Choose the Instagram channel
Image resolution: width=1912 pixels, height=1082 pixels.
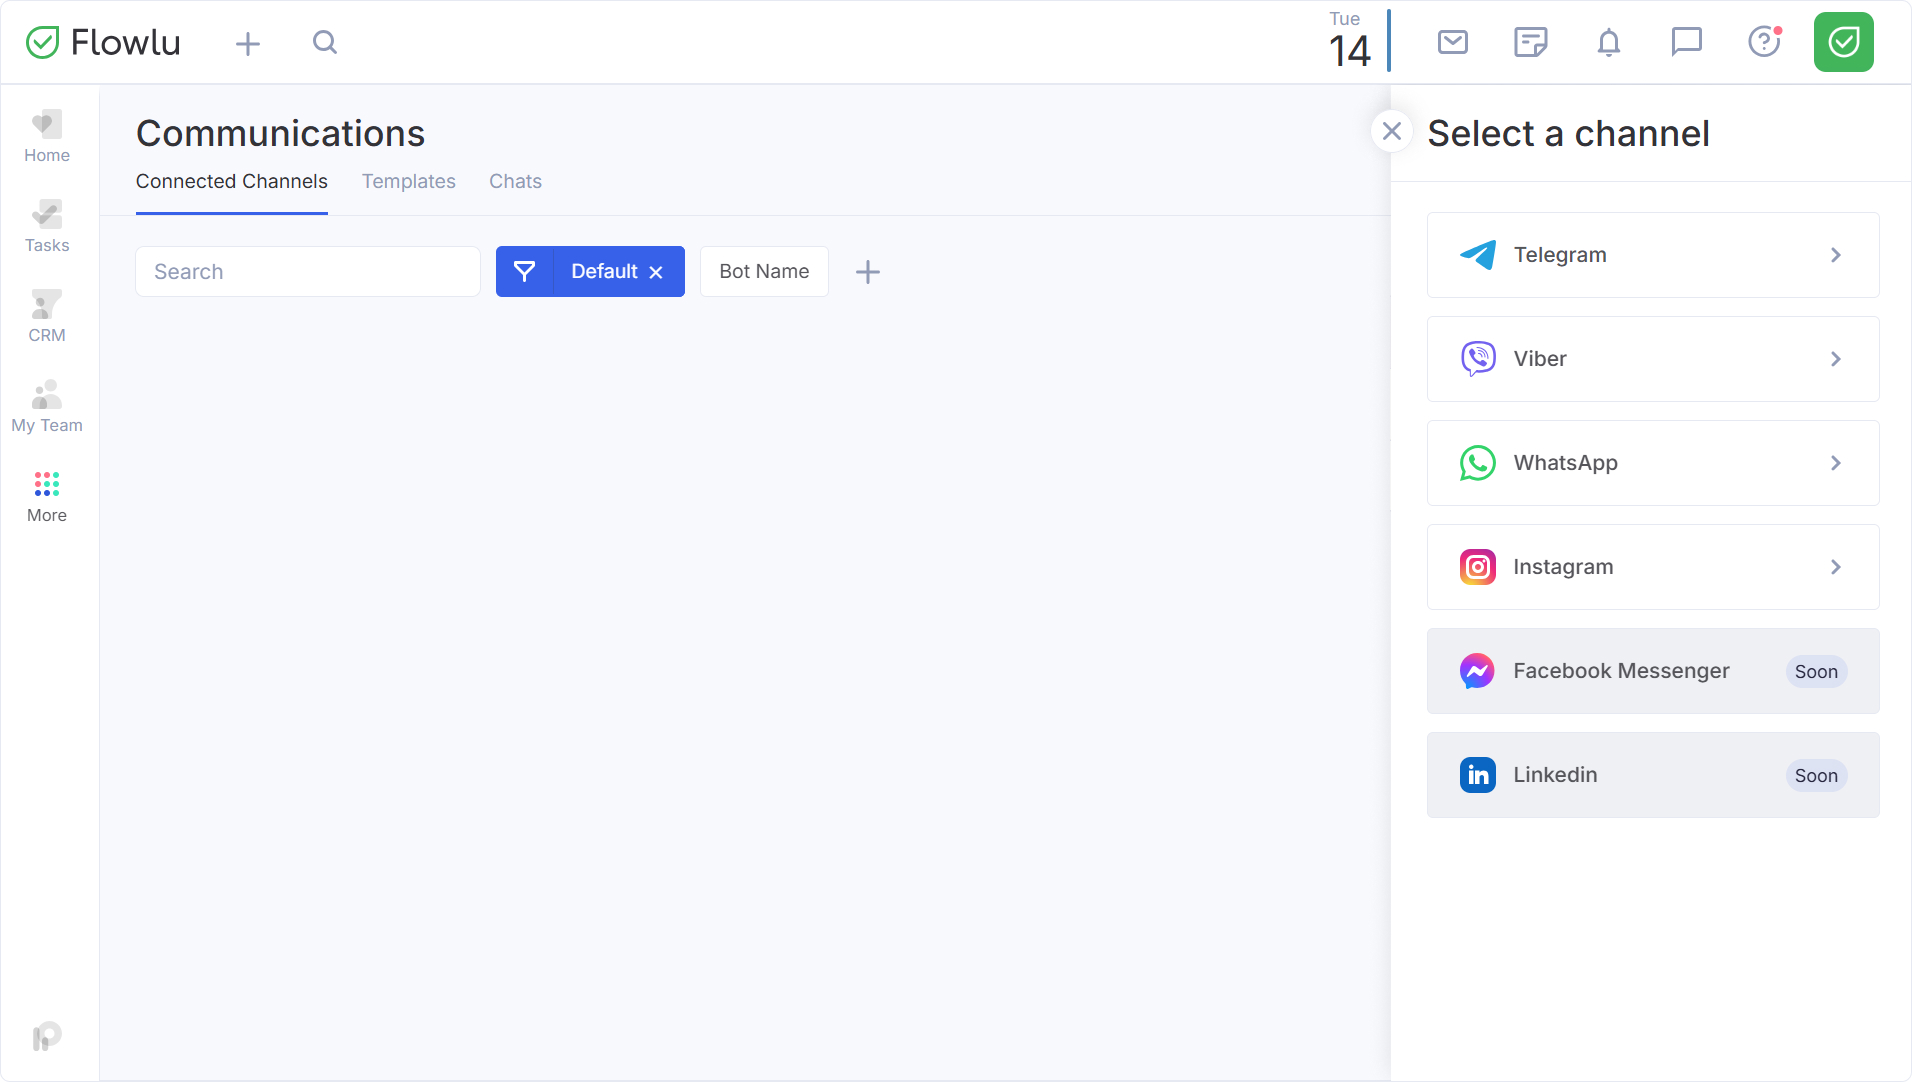point(1653,567)
